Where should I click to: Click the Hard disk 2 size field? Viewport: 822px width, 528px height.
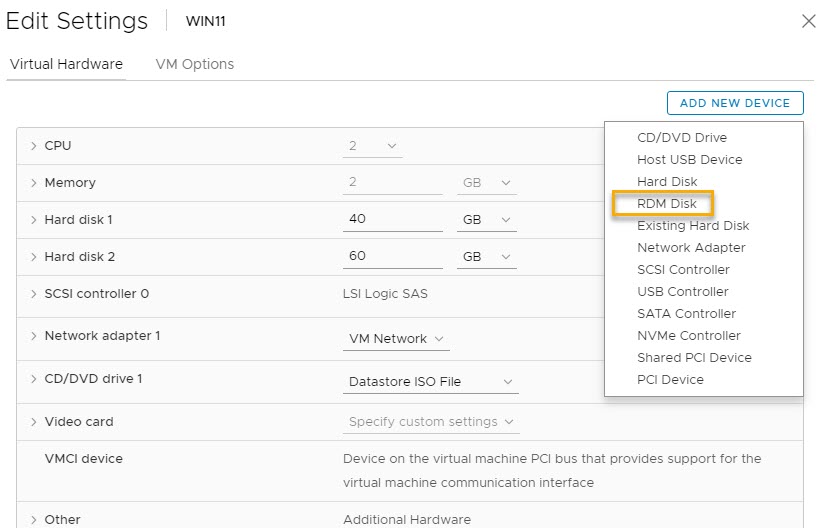[x=392, y=257]
